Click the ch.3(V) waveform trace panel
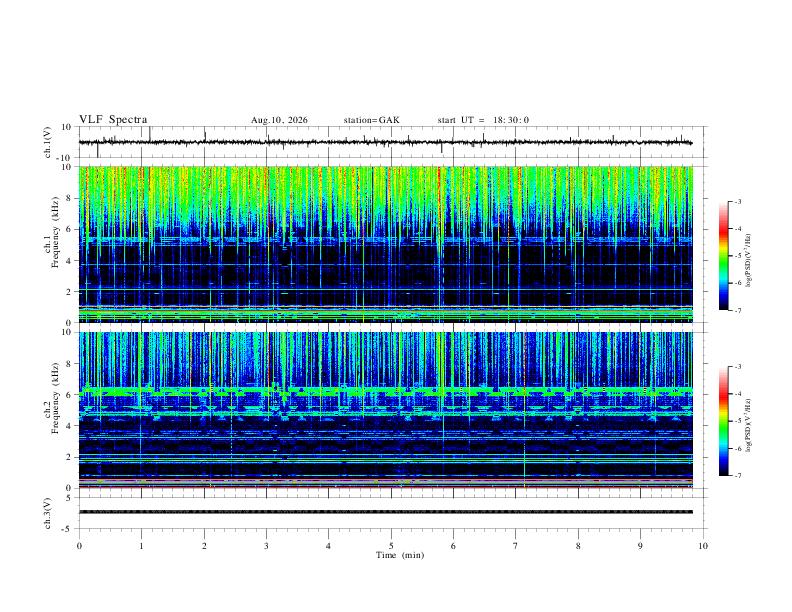The image size is (792, 612). (393, 513)
